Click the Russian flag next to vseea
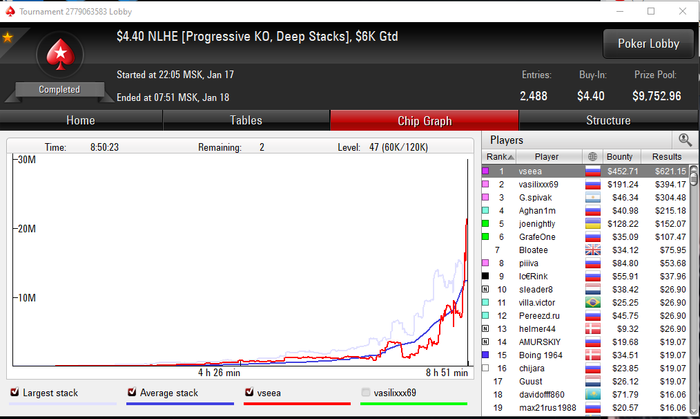The image size is (700, 419). 592,171
